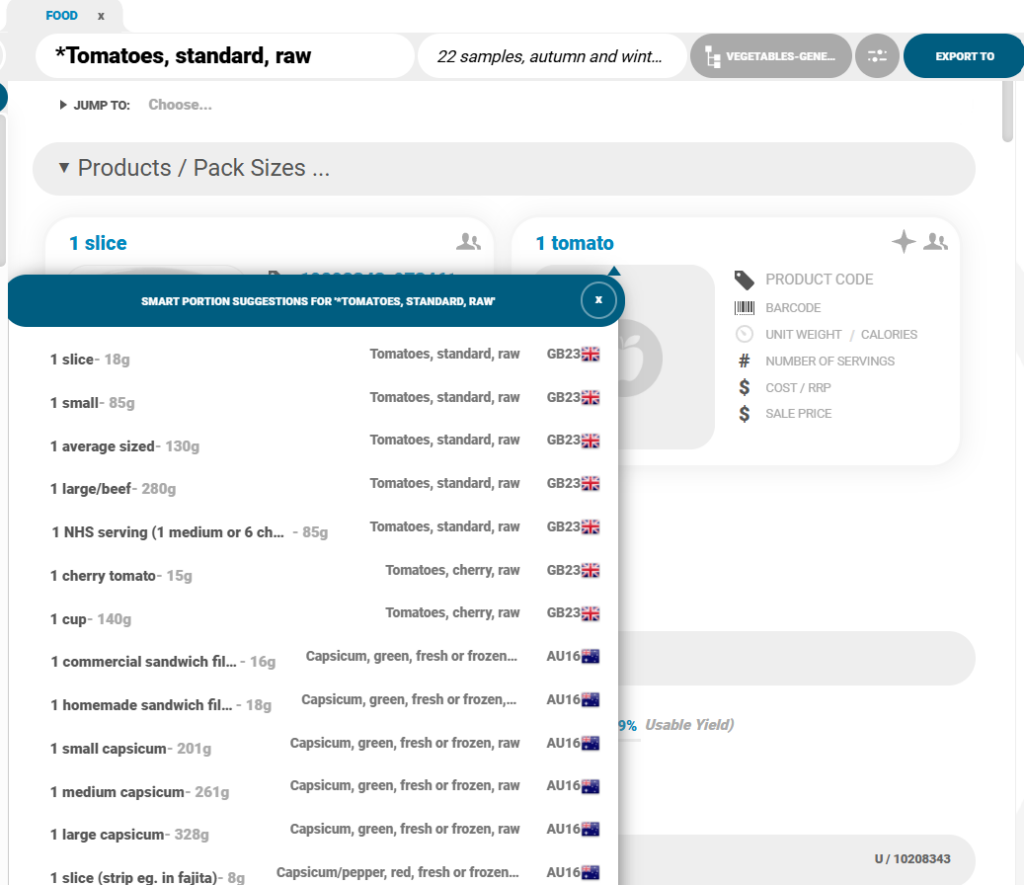Click the unit weight clock icon

(x=744, y=335)
